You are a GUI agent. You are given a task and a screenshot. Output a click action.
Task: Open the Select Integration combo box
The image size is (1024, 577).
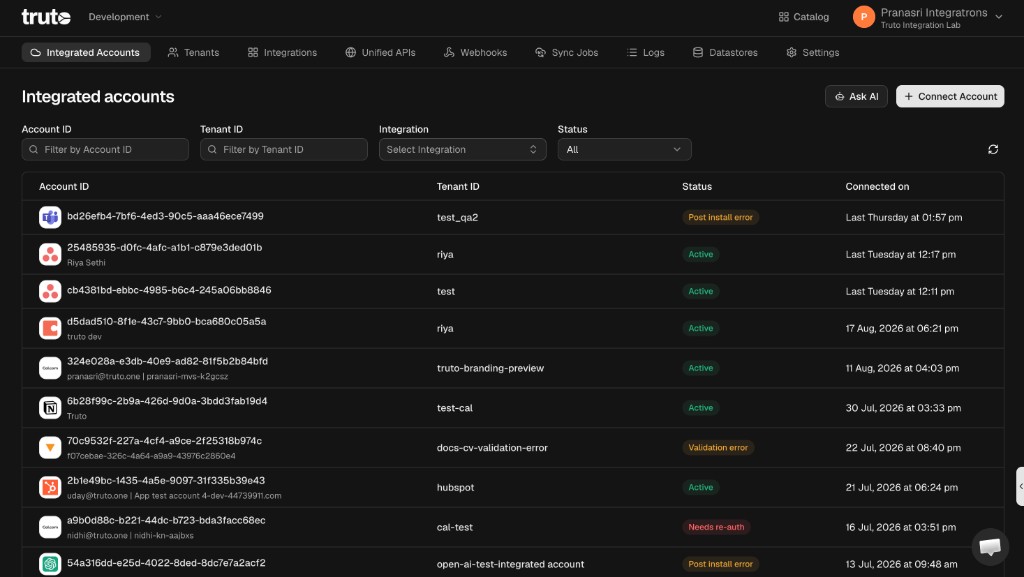[x=462, y=149]
